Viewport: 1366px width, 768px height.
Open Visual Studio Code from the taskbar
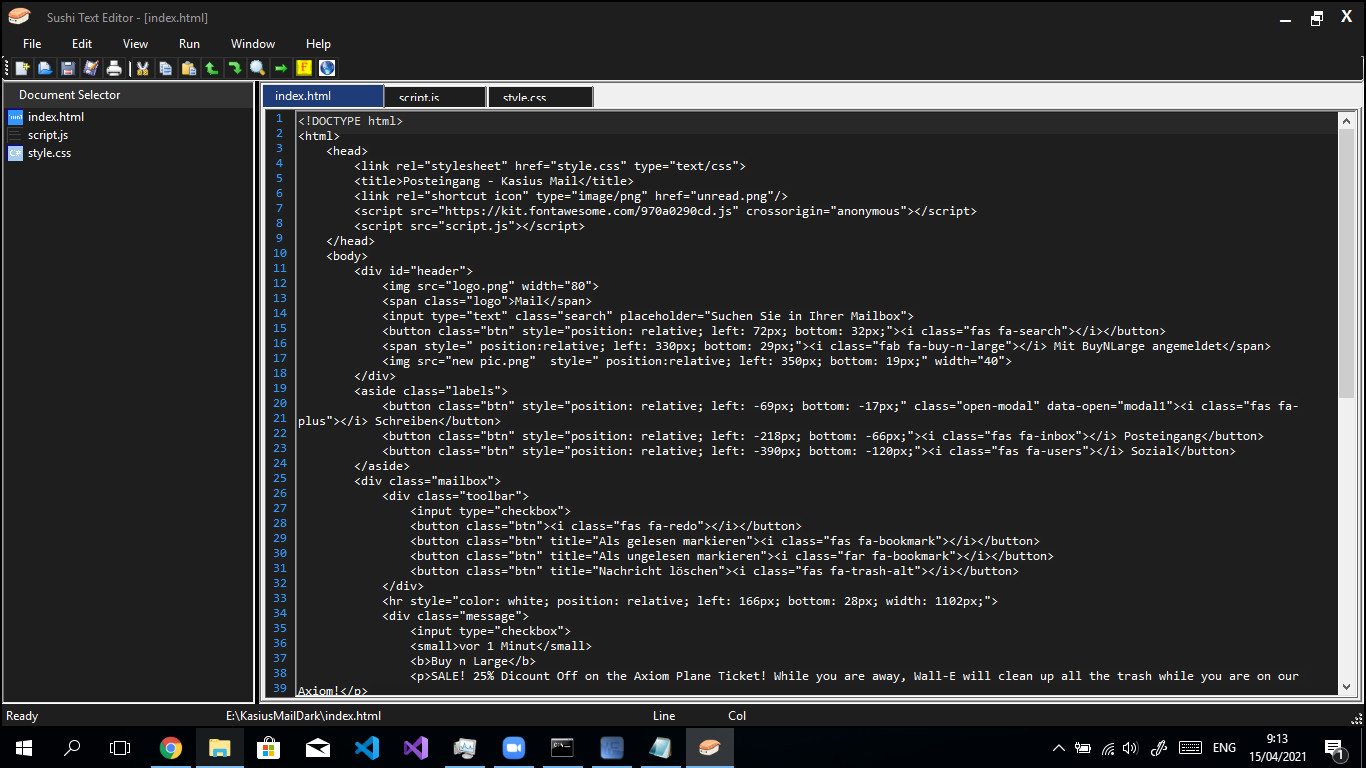[x=367, y=747]
